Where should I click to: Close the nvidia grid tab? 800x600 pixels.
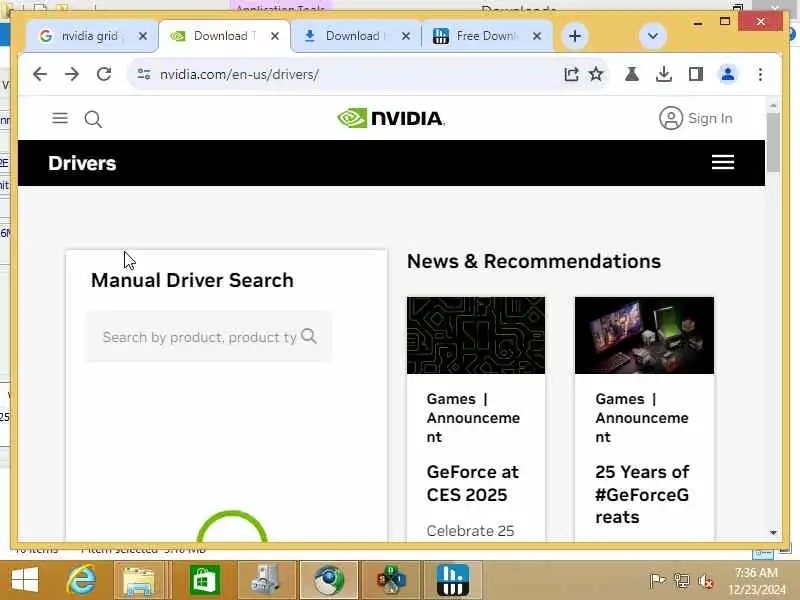click(143, 36)
